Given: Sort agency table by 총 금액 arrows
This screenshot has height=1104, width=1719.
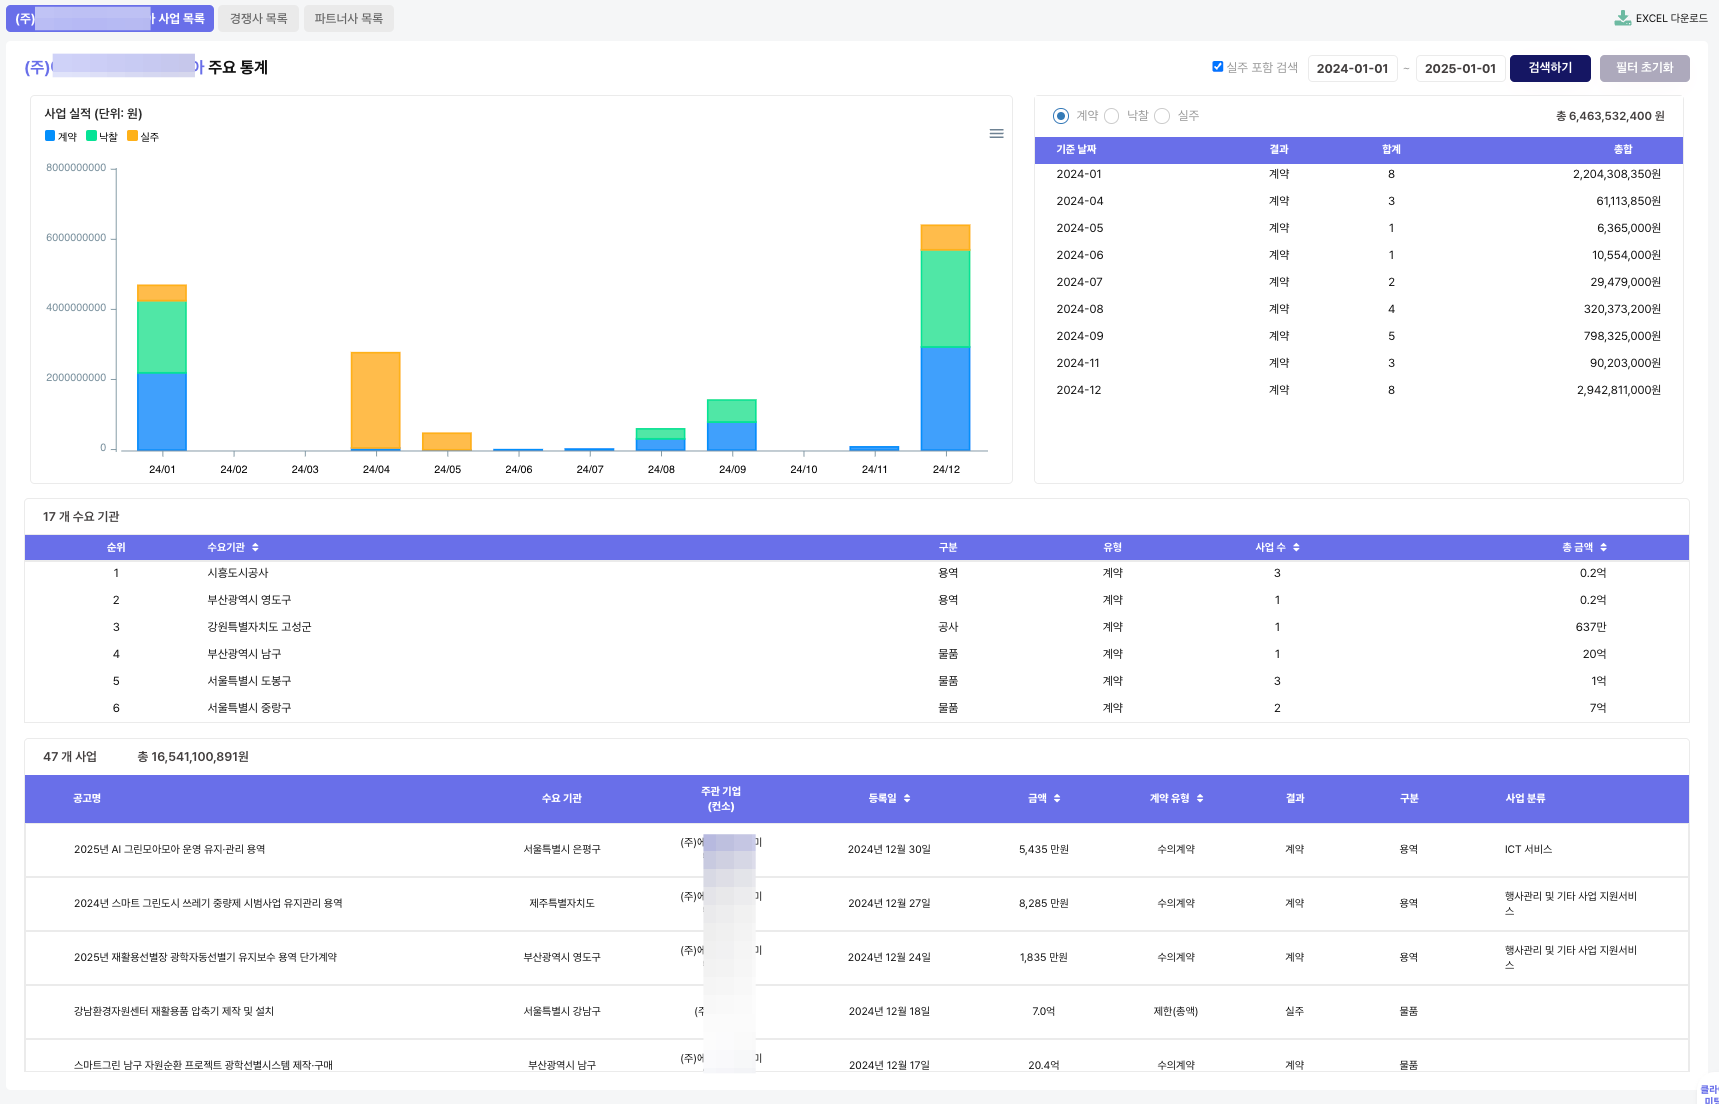Looking at the screenshot, I should coord(1603,548).
